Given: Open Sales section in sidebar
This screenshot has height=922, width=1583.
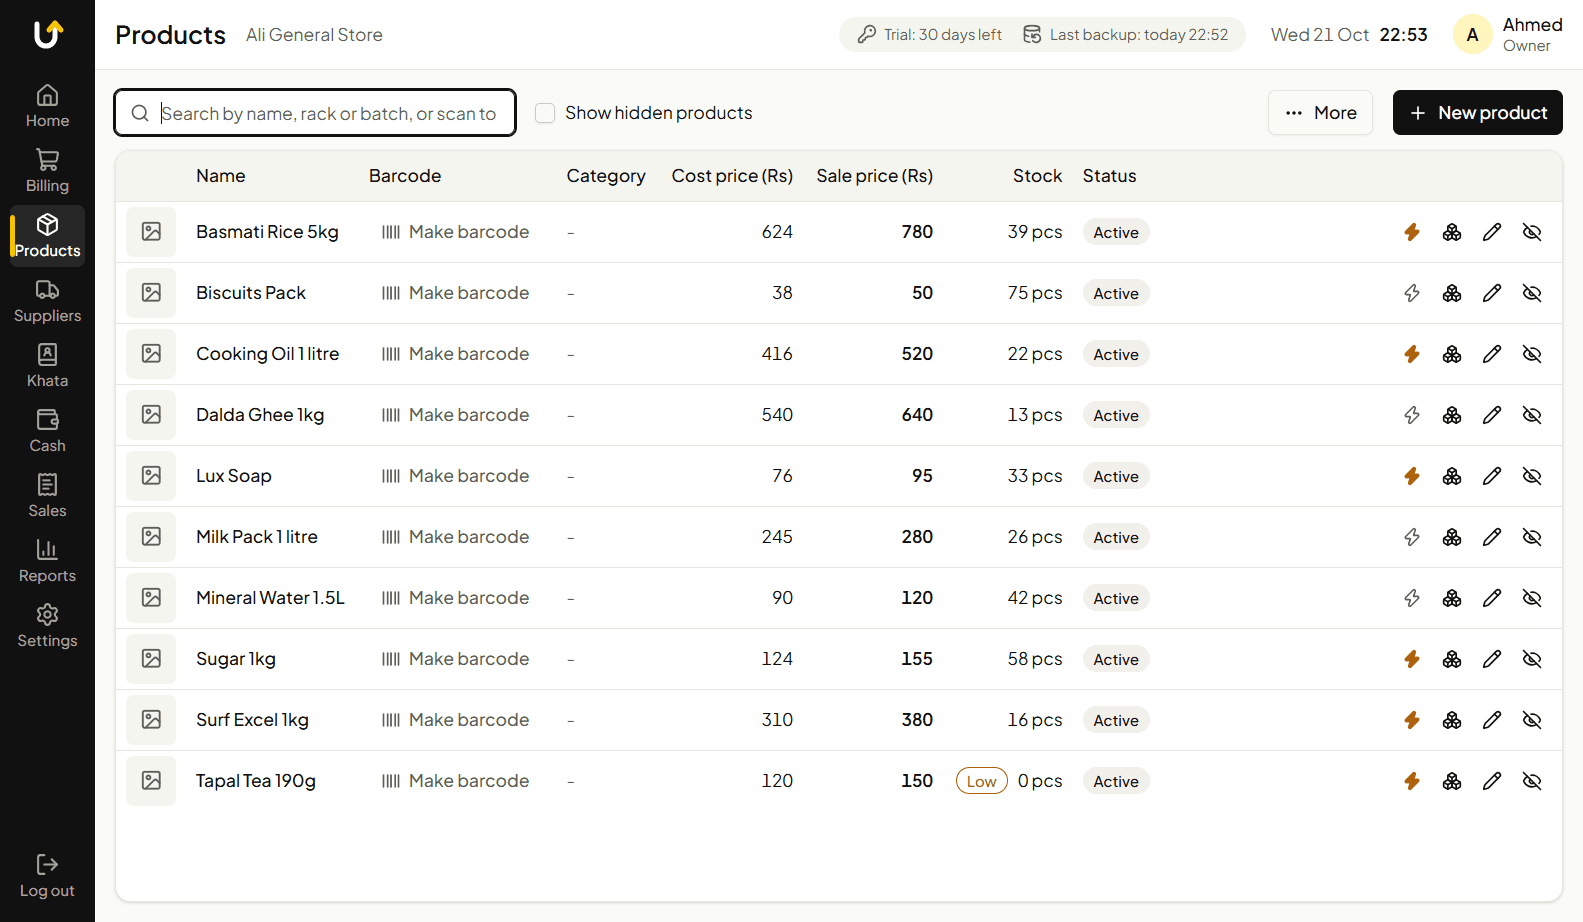Looking at the screenshot, I should [x=47, y=496].
